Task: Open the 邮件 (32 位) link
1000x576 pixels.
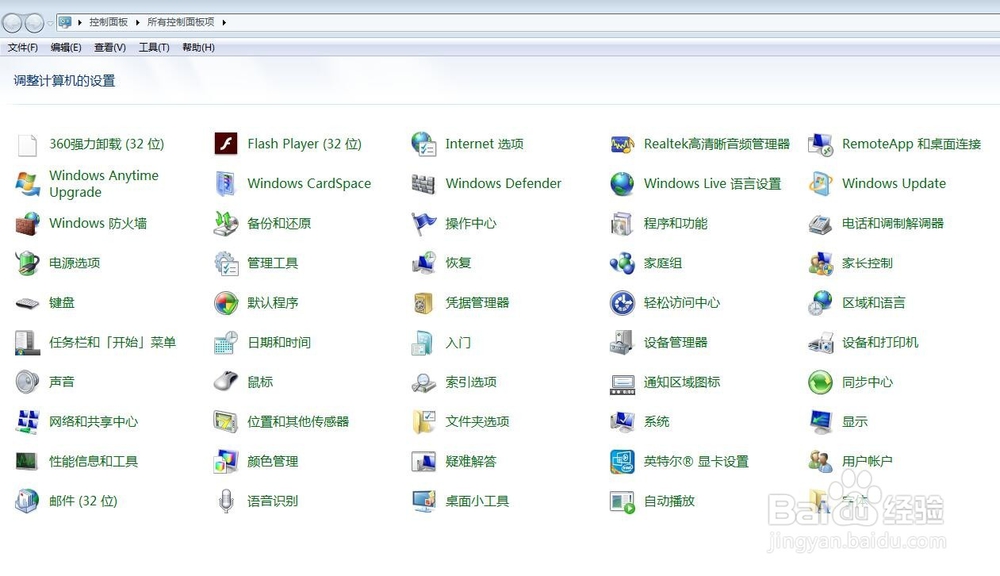Action: click(83, 501)
